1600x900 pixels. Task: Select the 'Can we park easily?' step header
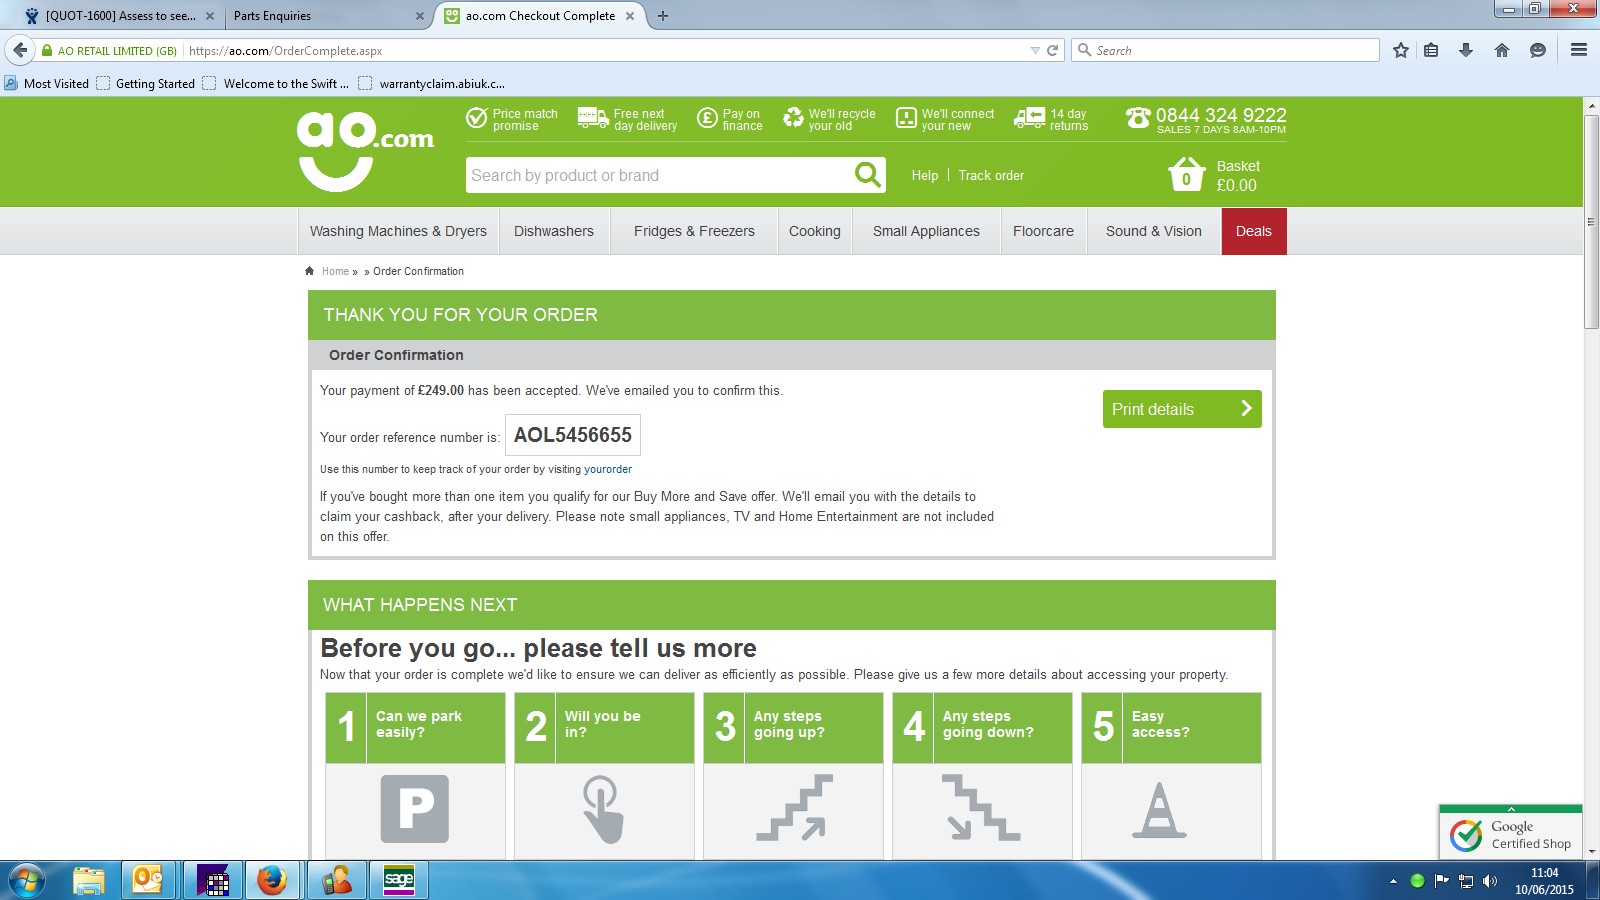tap(415, 728)
